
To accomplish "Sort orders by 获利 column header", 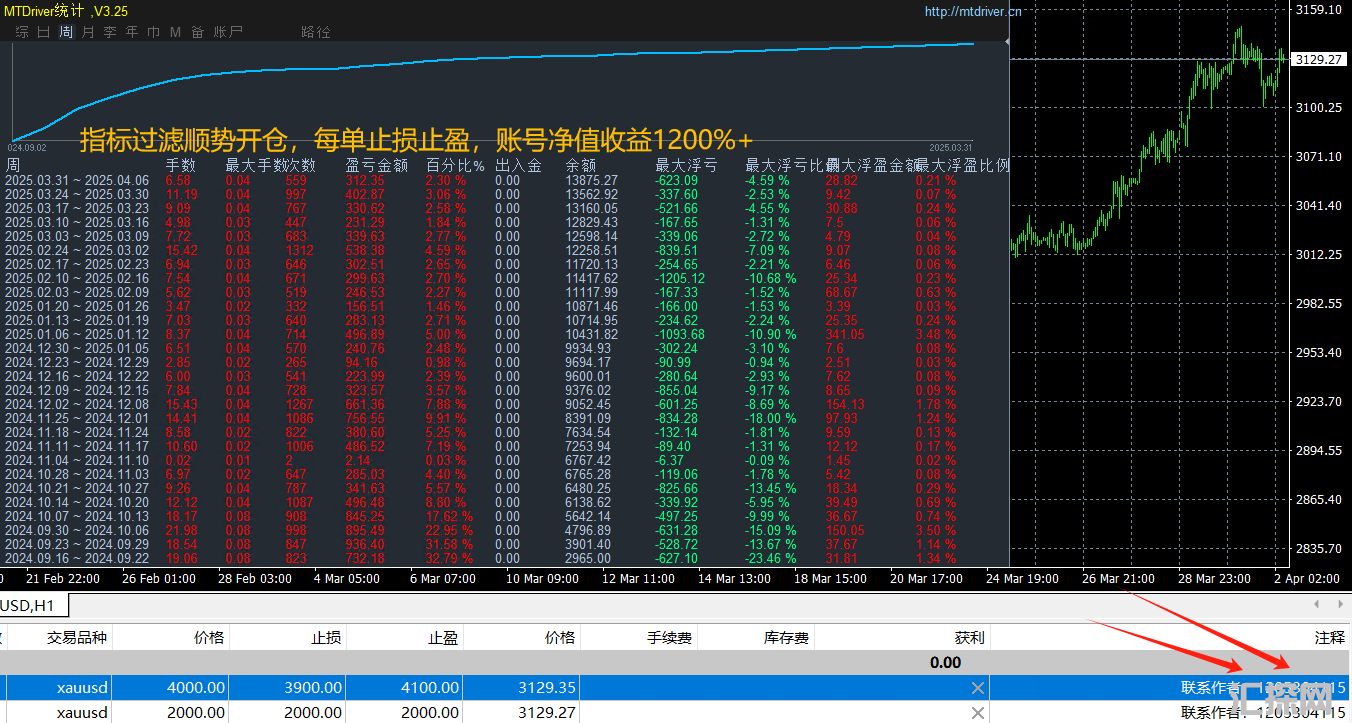I will (x=969, y=637).
